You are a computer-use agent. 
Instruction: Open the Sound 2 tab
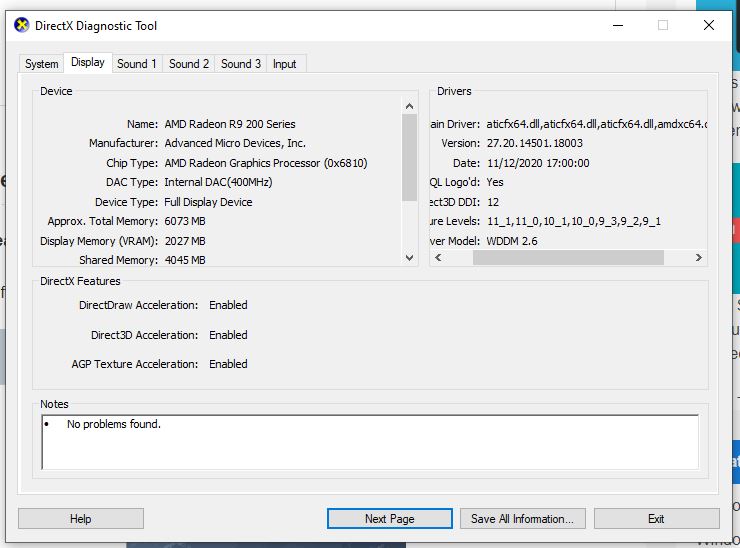coord(189,64)
